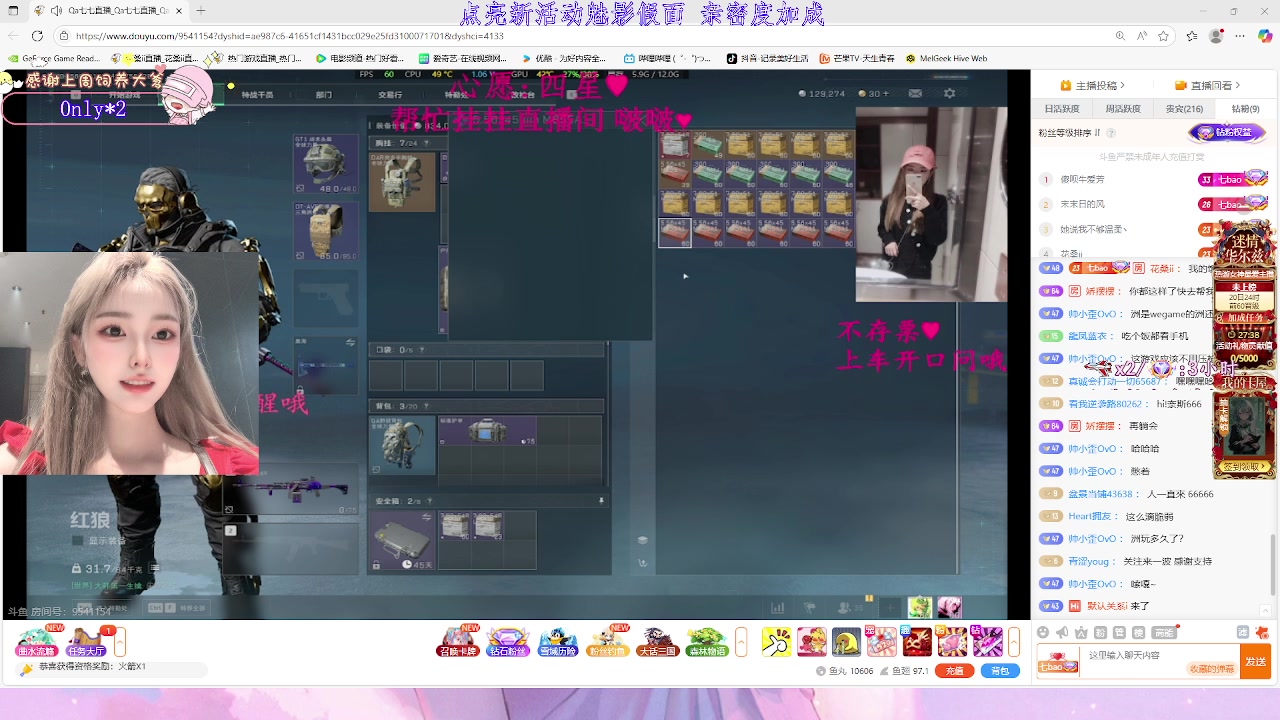Screen dimensions: 1280x720
Task: Open the 大话三国 game icon
Action: point(656,641)
